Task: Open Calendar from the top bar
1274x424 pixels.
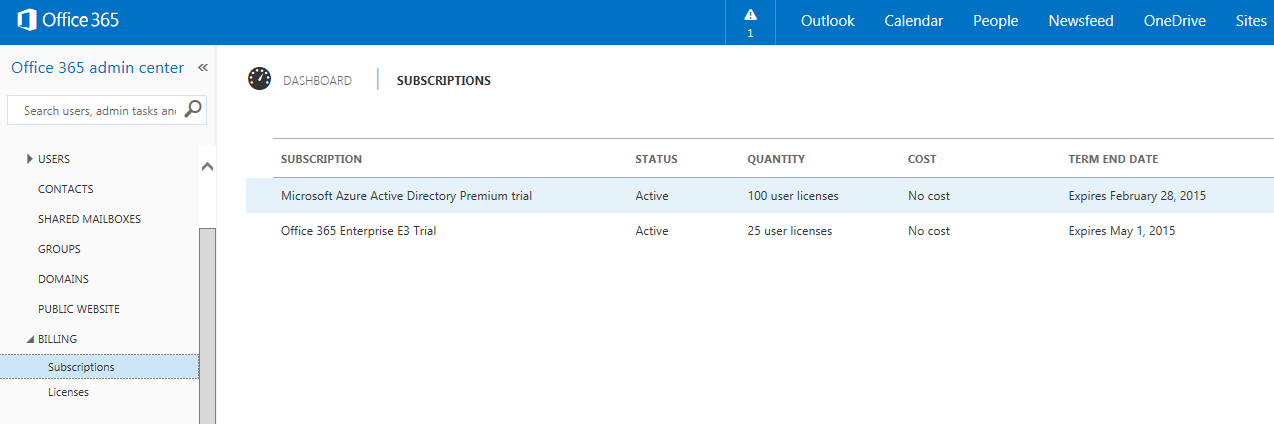Action: pos(914,21)
